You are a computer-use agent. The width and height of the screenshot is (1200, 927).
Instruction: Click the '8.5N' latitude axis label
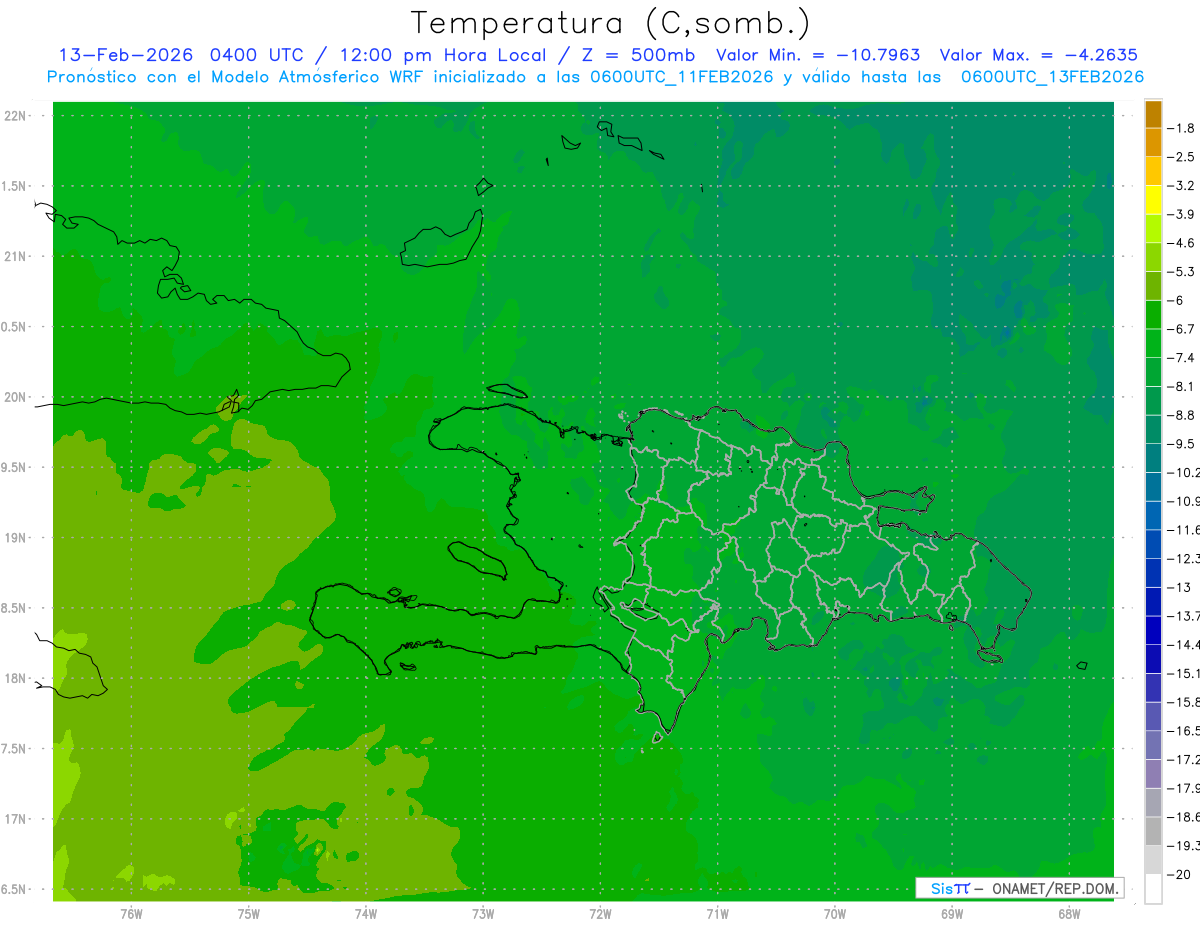point(14,608)
